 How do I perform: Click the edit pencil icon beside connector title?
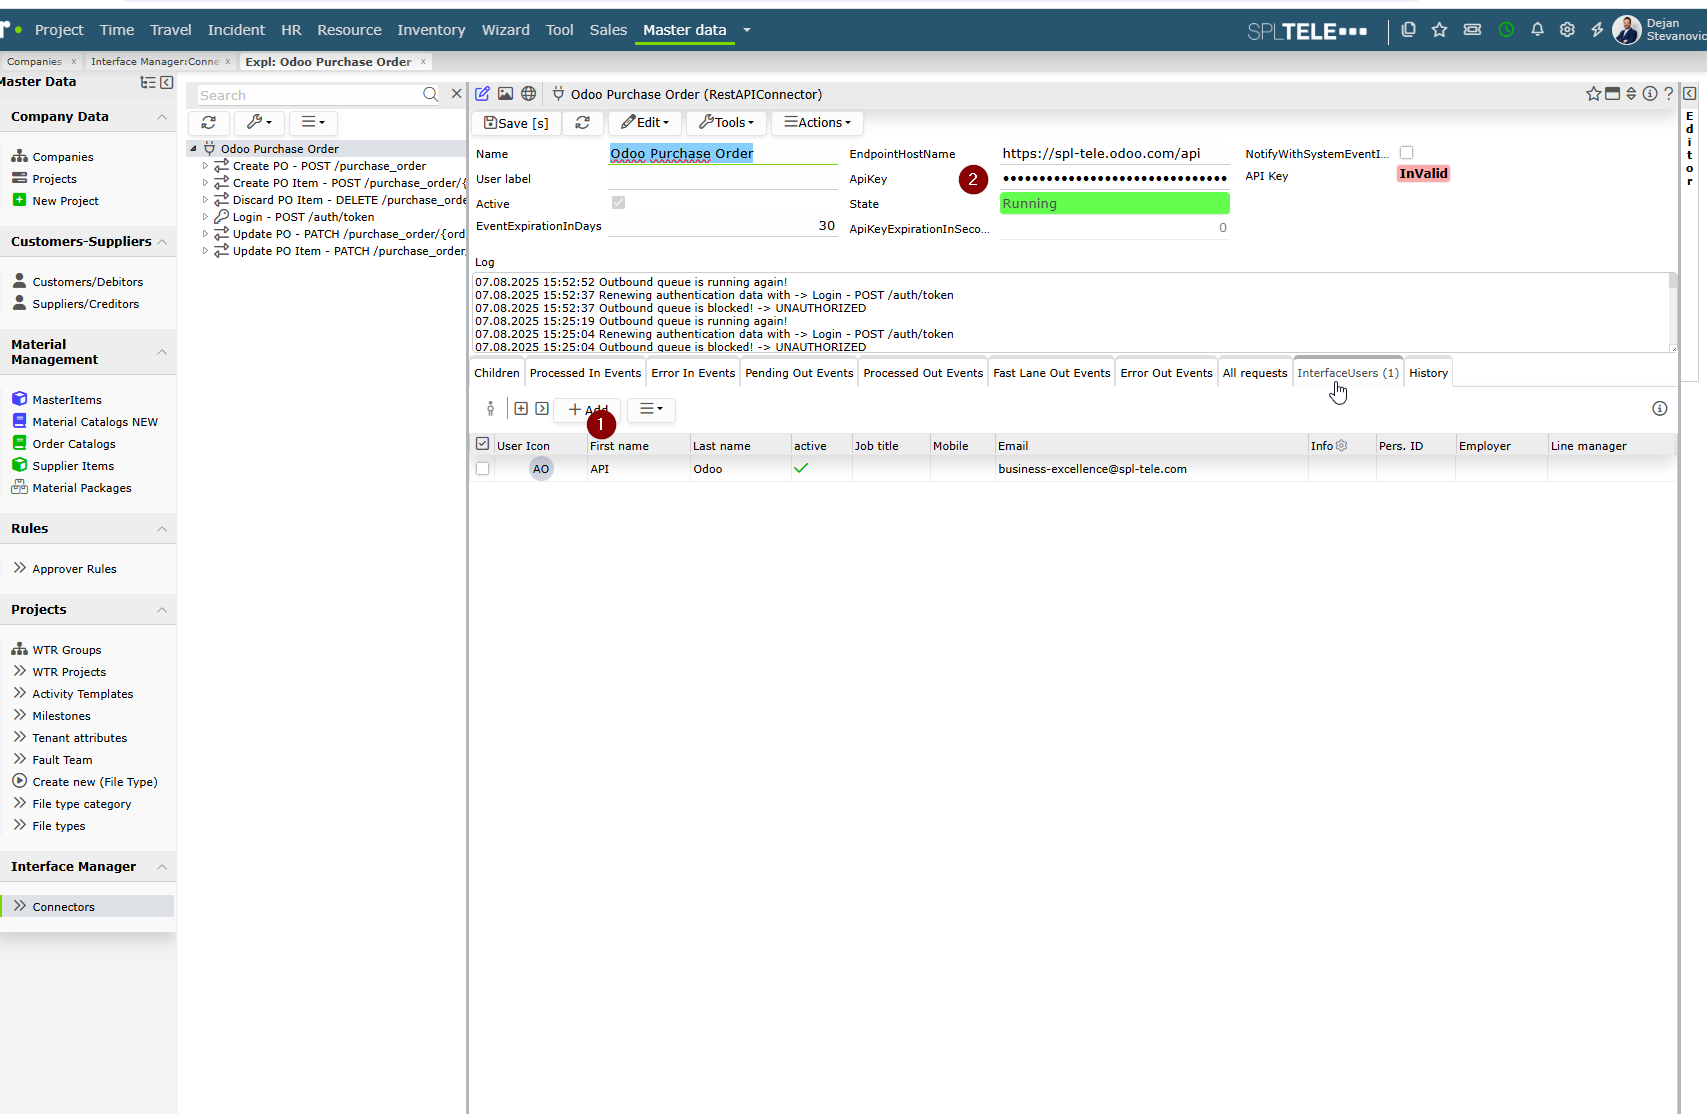click(482, 94)
